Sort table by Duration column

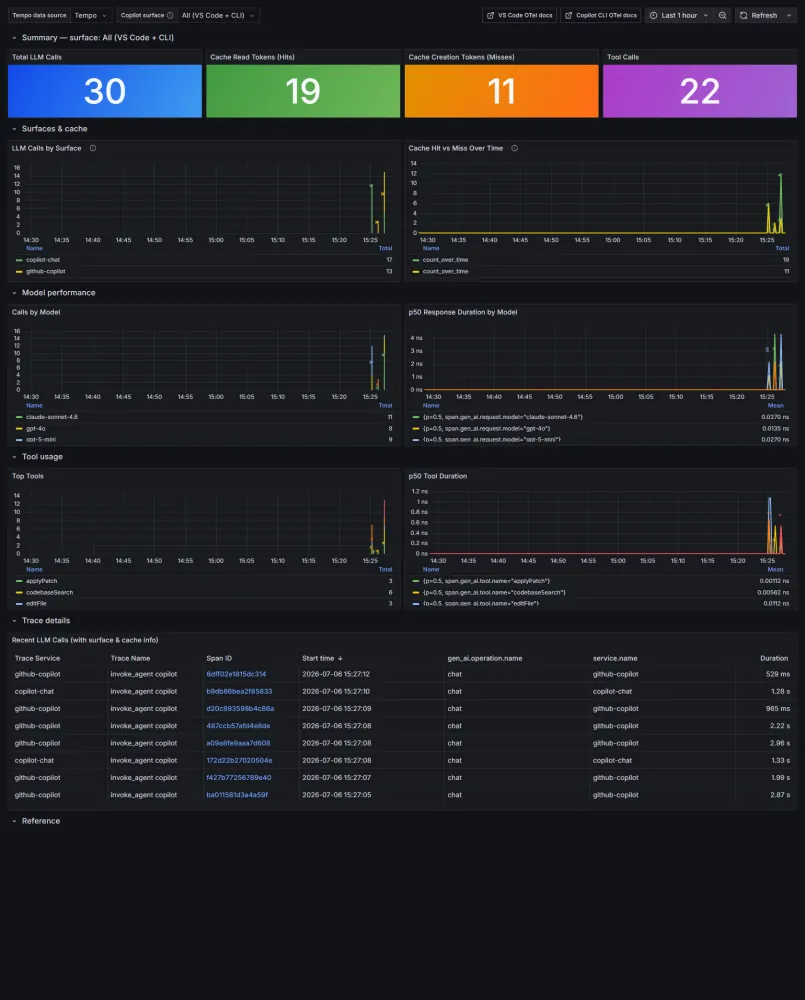pyautogui.click(x=774, y=658)
